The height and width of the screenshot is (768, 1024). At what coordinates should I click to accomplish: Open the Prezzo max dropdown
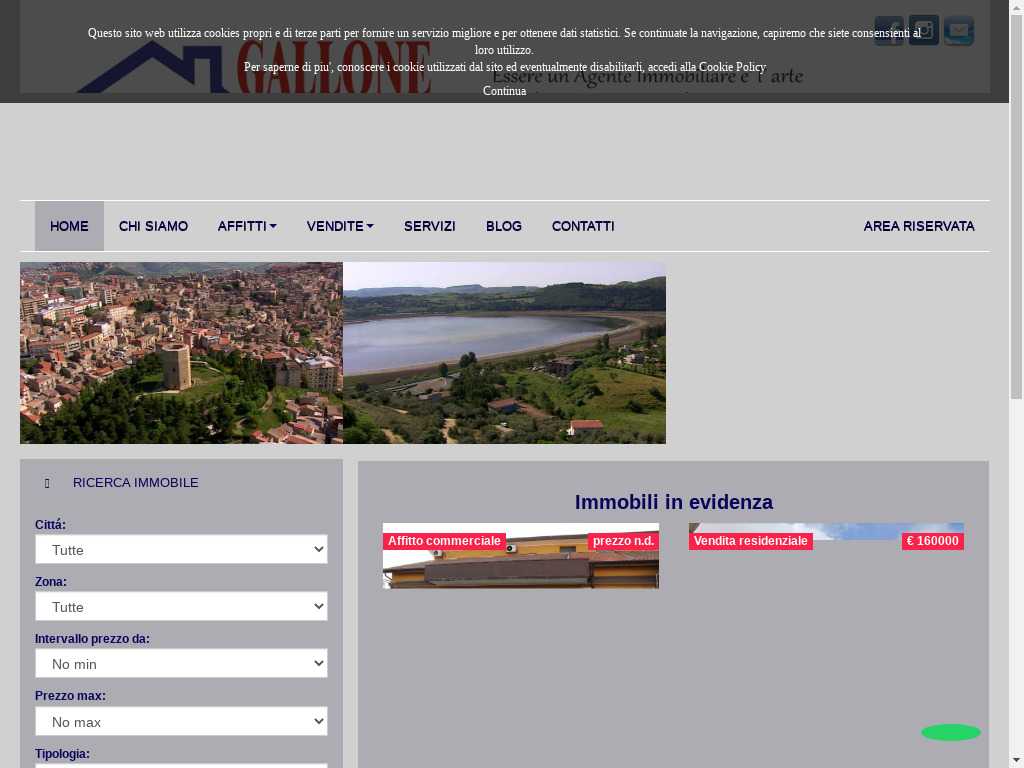coord(181,722)
